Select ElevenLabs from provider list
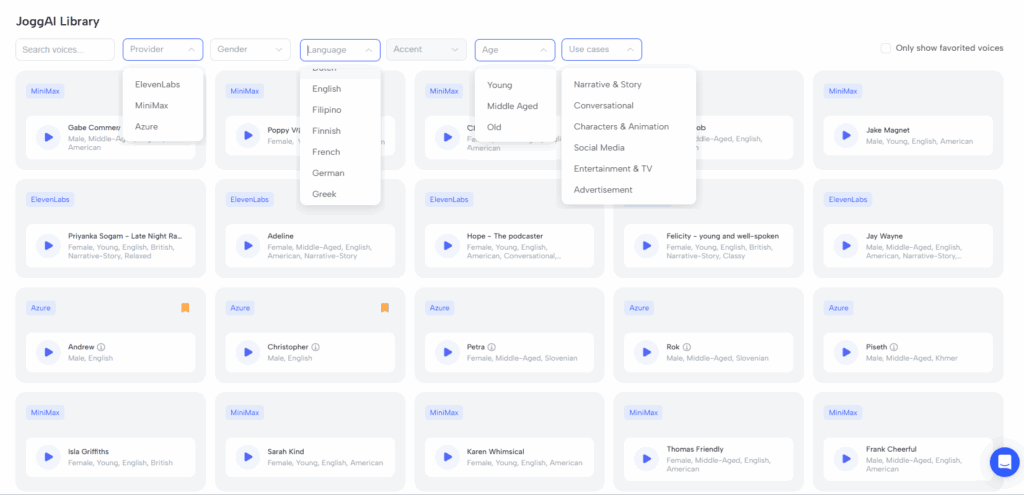The height and width of the screenshot is (495, 1024). pos(157,84)
